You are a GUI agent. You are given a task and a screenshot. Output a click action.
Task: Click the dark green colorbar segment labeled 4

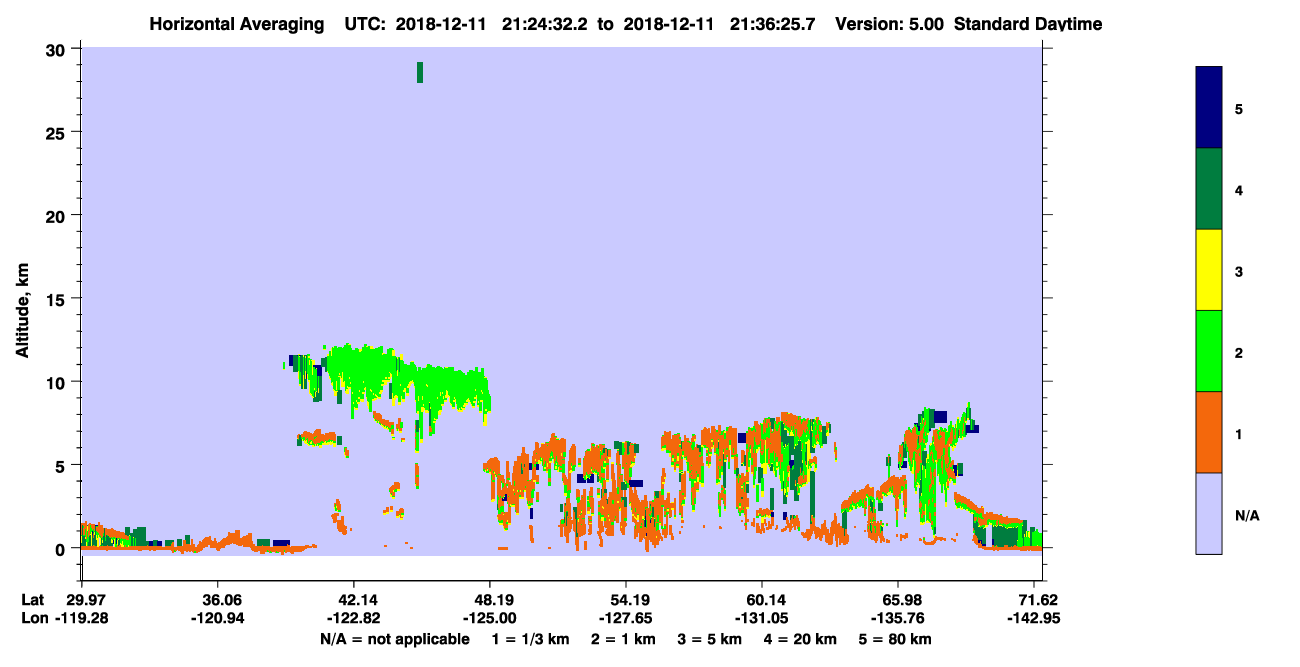pyautogui.click(x=1209, y=189)
